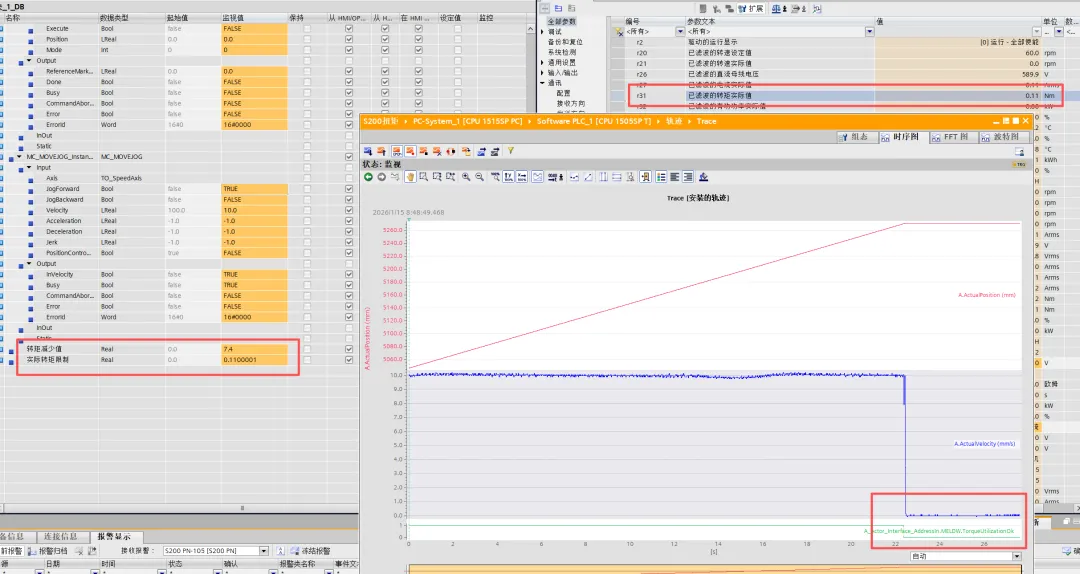Click the zoom out magnifier icon

480,177
